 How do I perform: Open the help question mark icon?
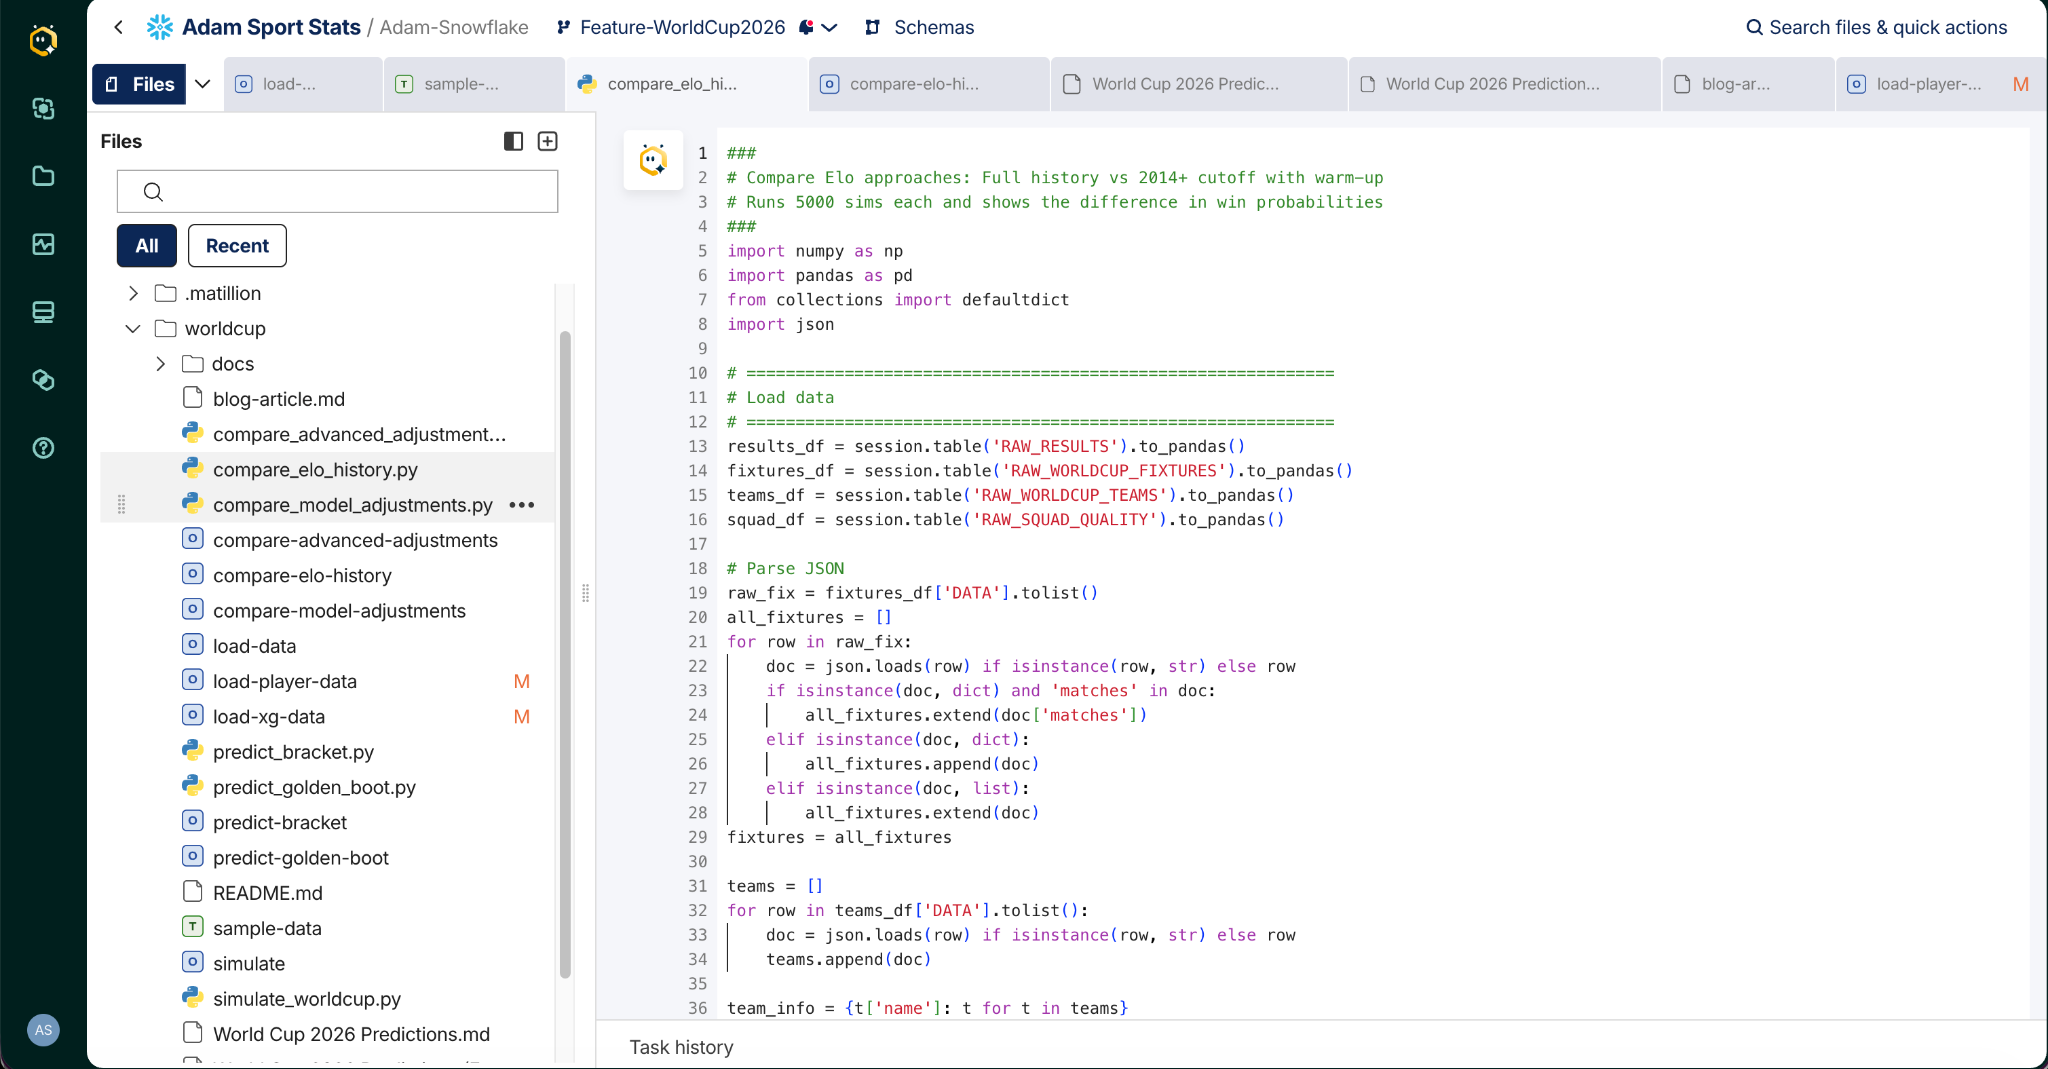43,448
